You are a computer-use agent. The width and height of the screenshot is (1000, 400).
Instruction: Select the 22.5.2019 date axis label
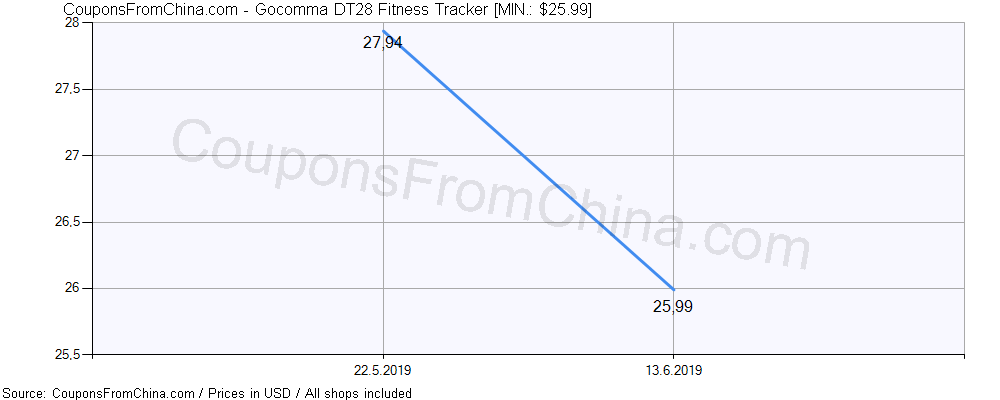pos(383,370)
